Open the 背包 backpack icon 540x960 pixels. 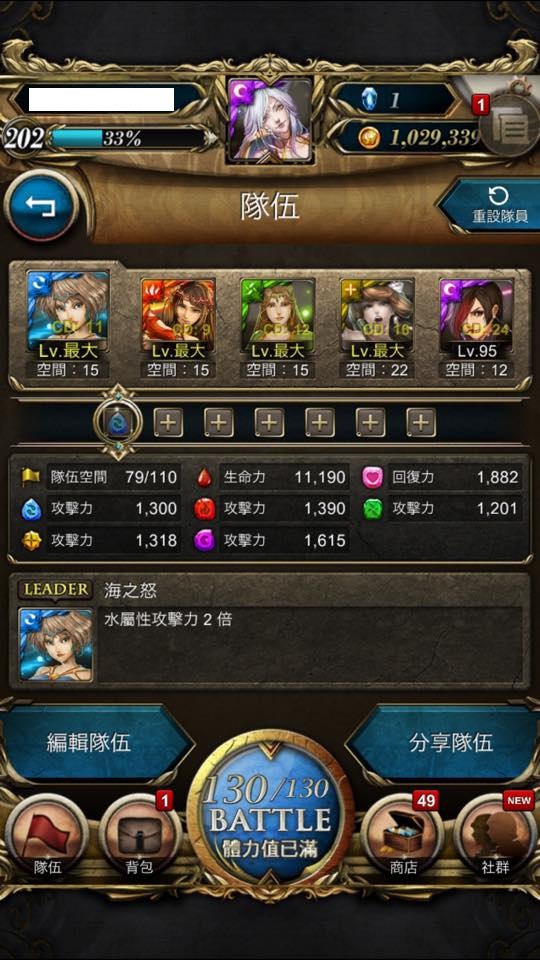tap(140, 836)
